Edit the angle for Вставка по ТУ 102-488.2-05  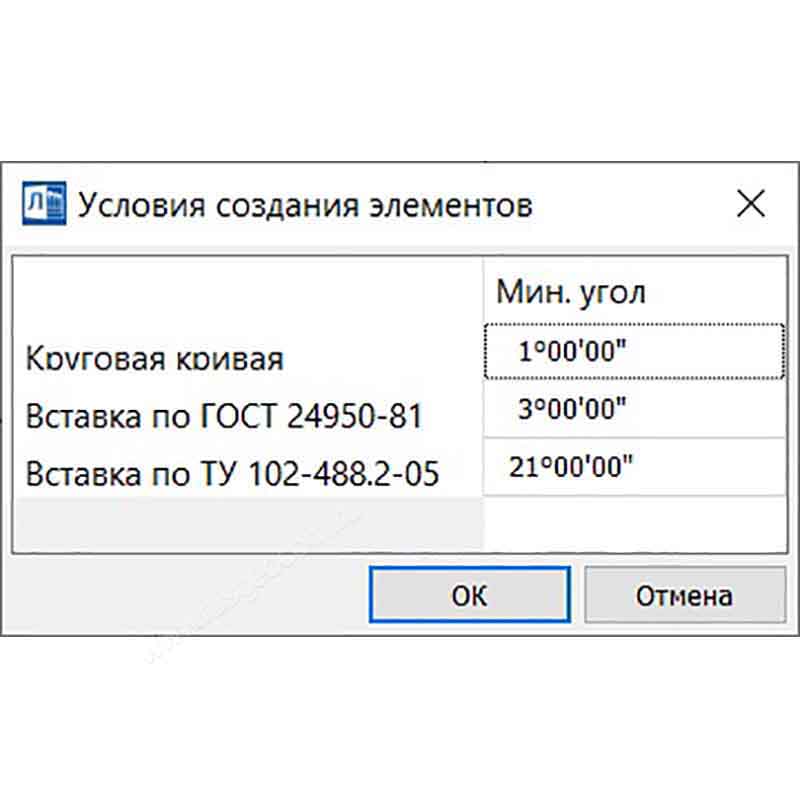[634, 463]
